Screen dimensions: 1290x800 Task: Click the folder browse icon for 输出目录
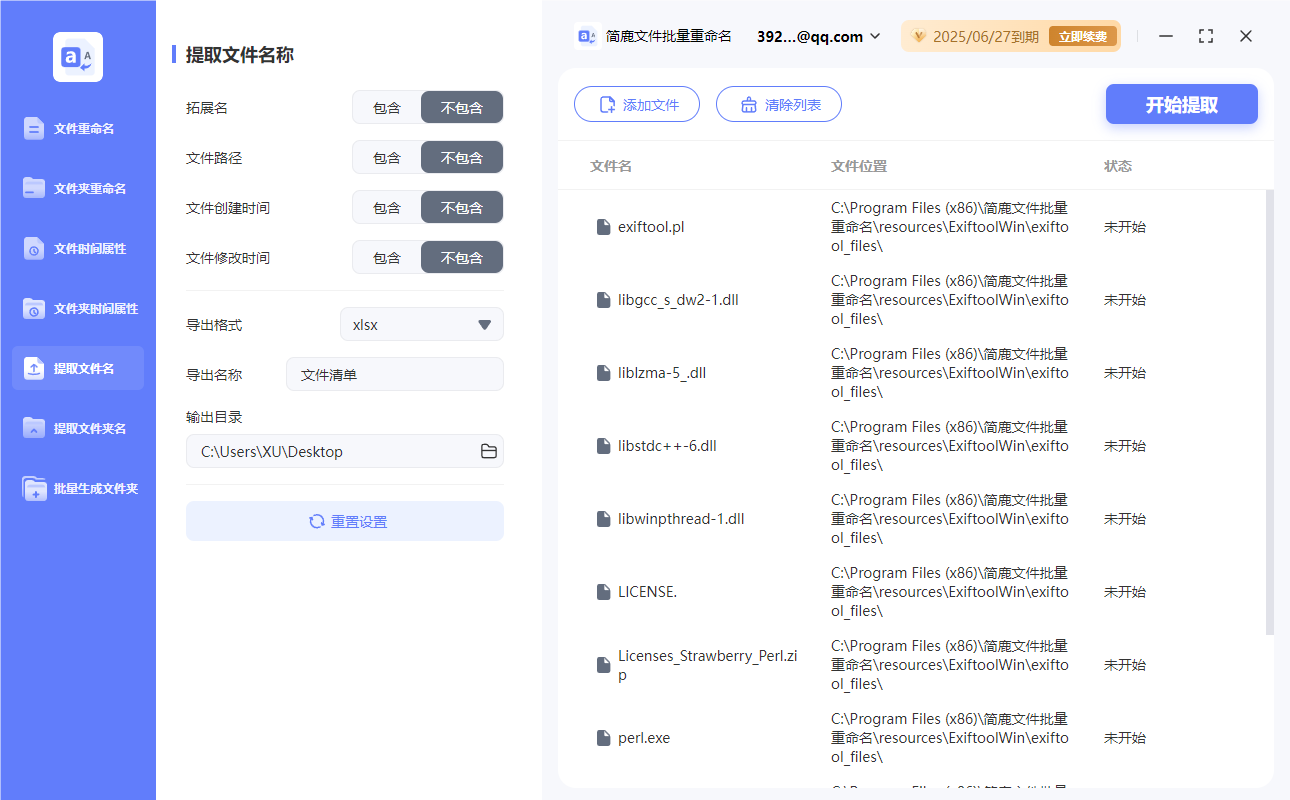click(488, 451)
